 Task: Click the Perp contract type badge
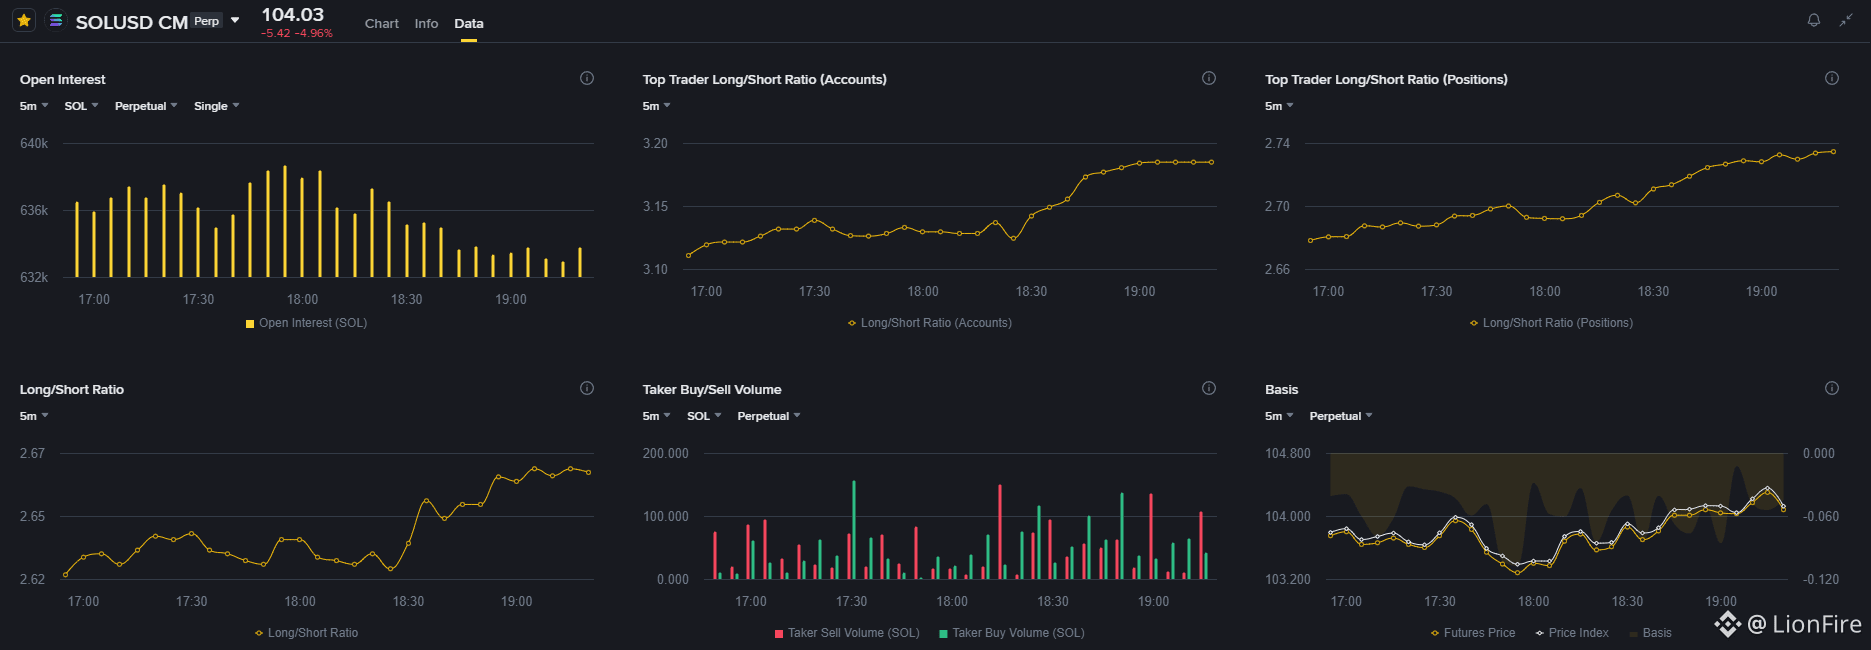[207, 21]
